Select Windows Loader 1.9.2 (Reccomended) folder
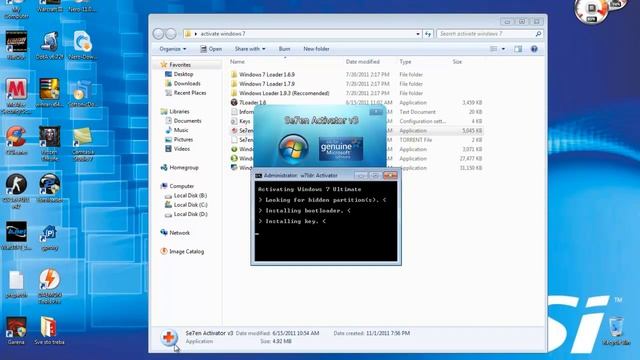This screenshot has height=360, width=640. 284,93
